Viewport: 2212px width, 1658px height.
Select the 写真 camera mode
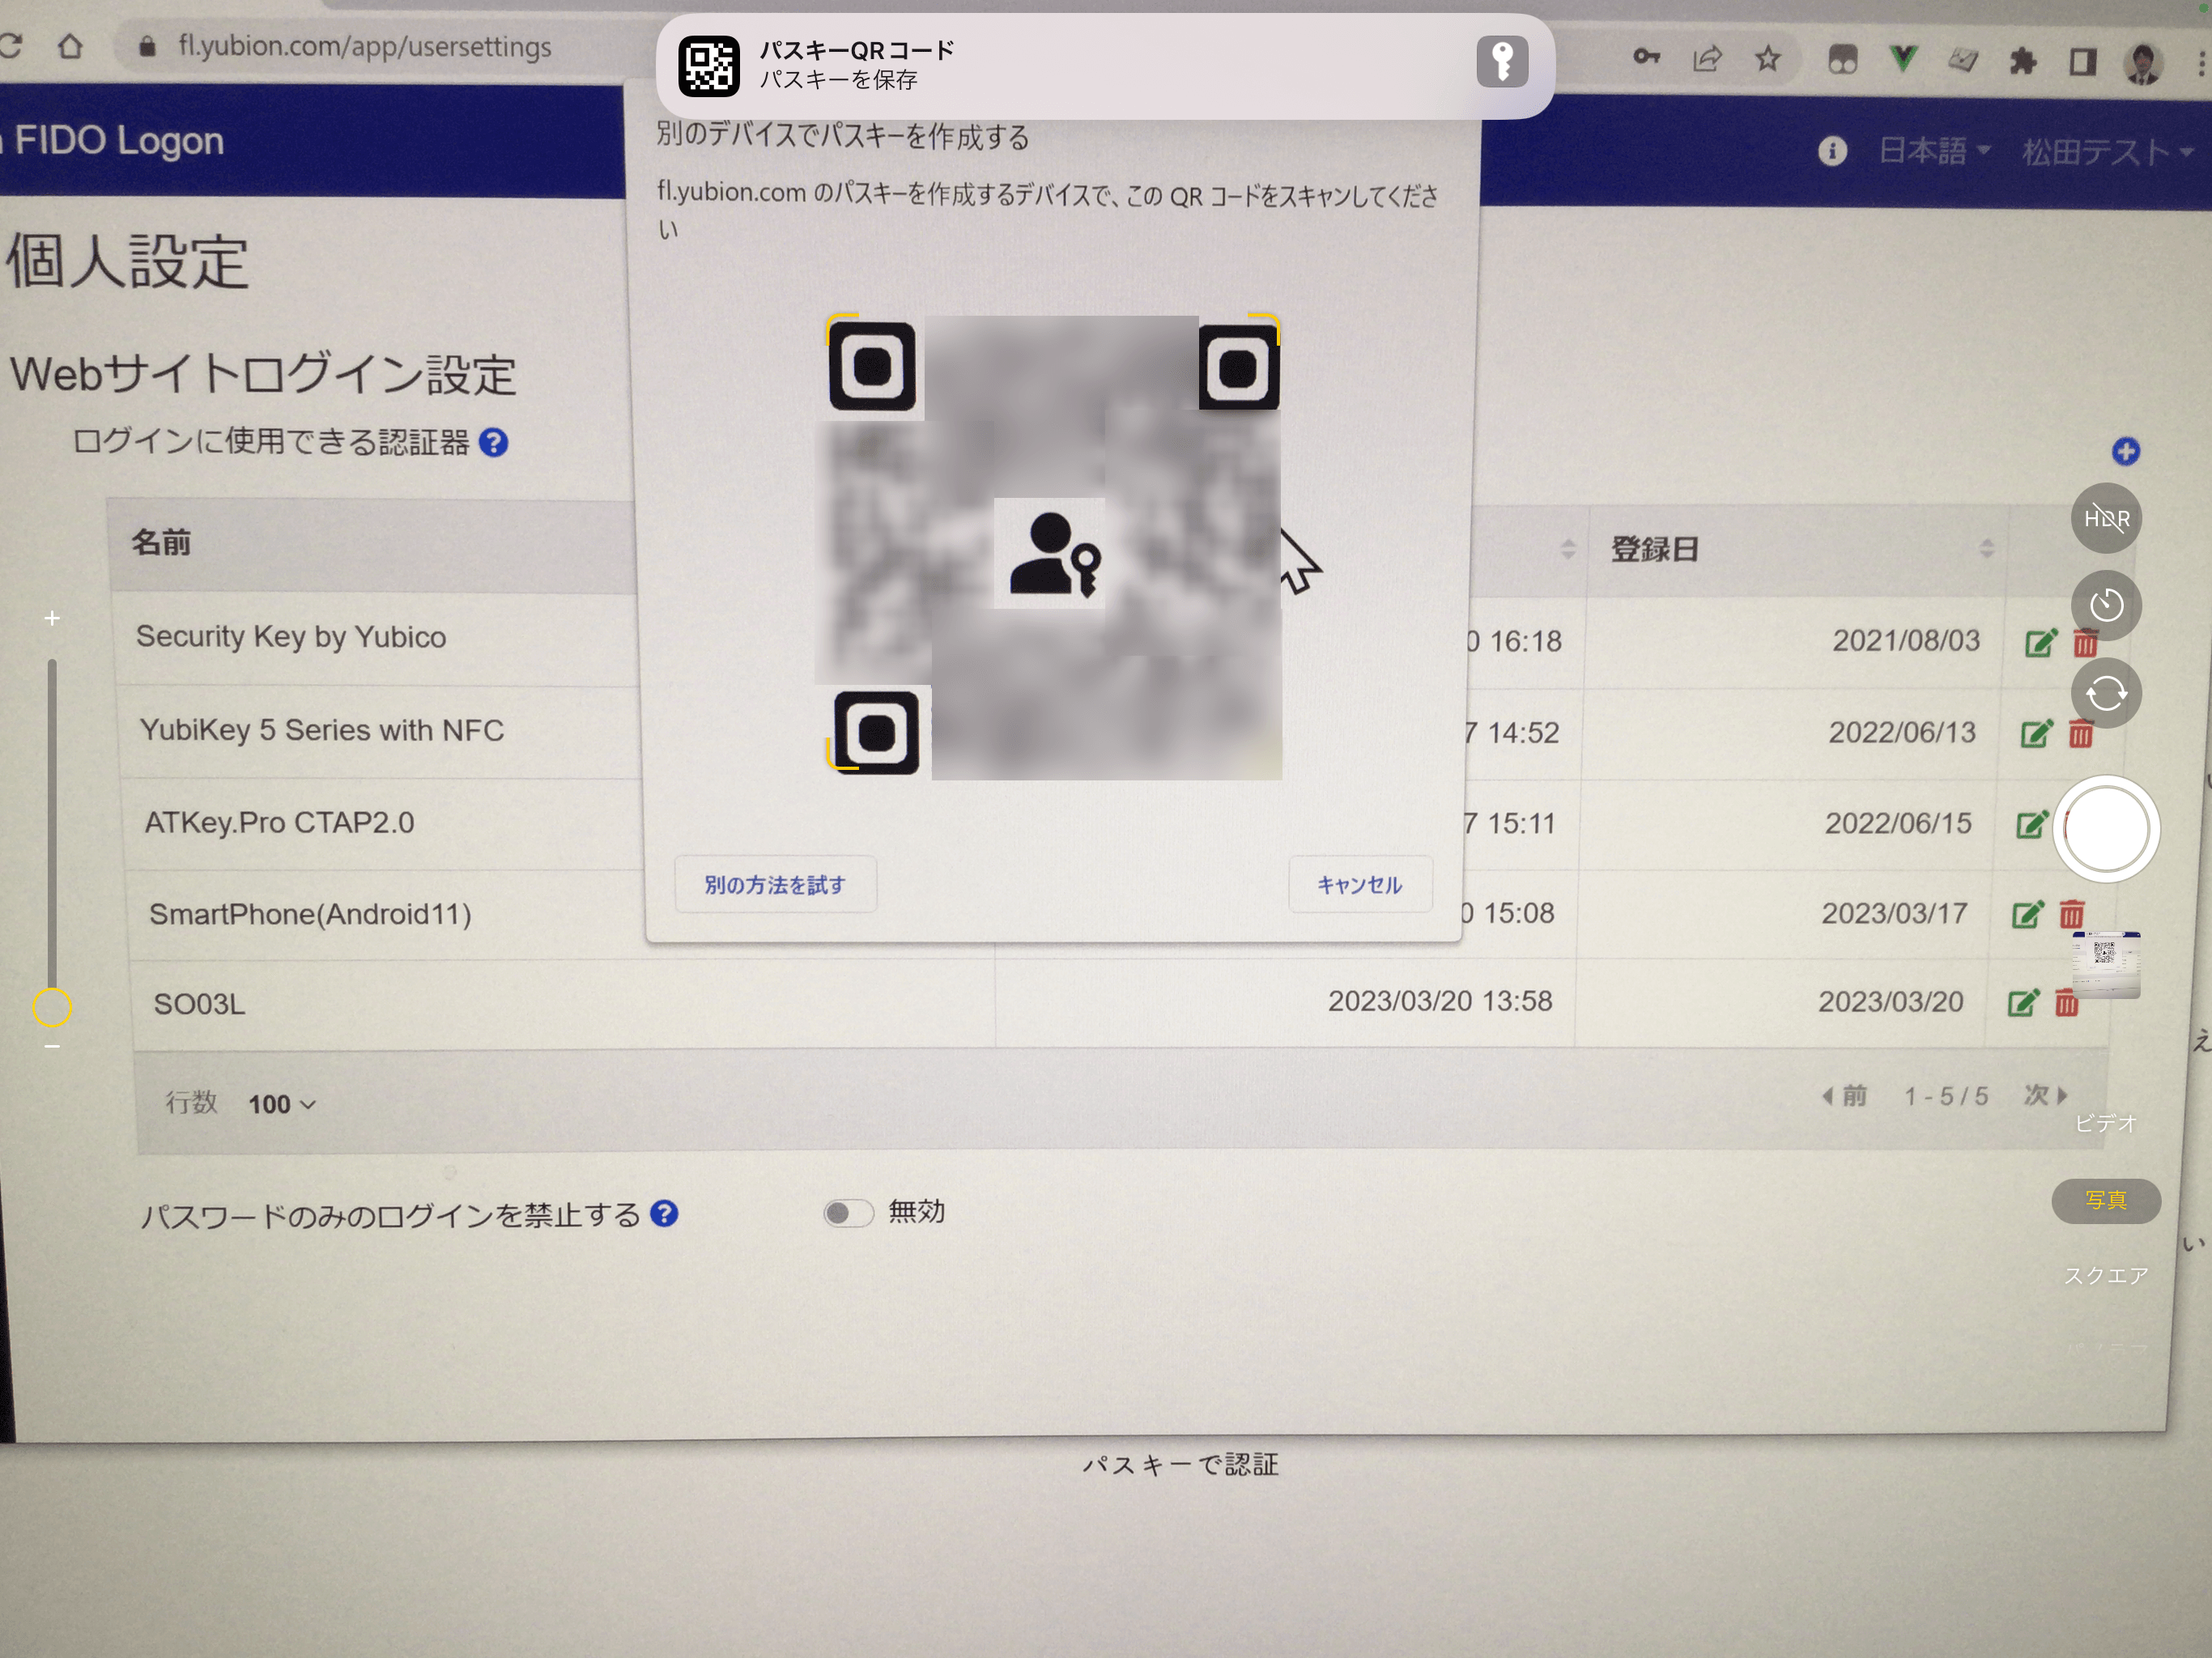(2106, 1200)
